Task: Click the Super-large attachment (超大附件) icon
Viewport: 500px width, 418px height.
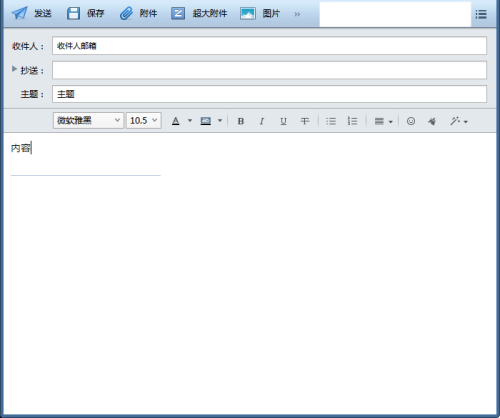Action: pyautogui.click(x=178, y=13)
